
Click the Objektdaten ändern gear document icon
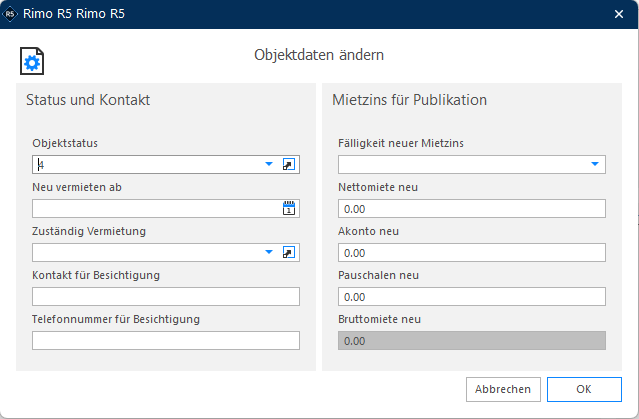click(x=32, y=61)
